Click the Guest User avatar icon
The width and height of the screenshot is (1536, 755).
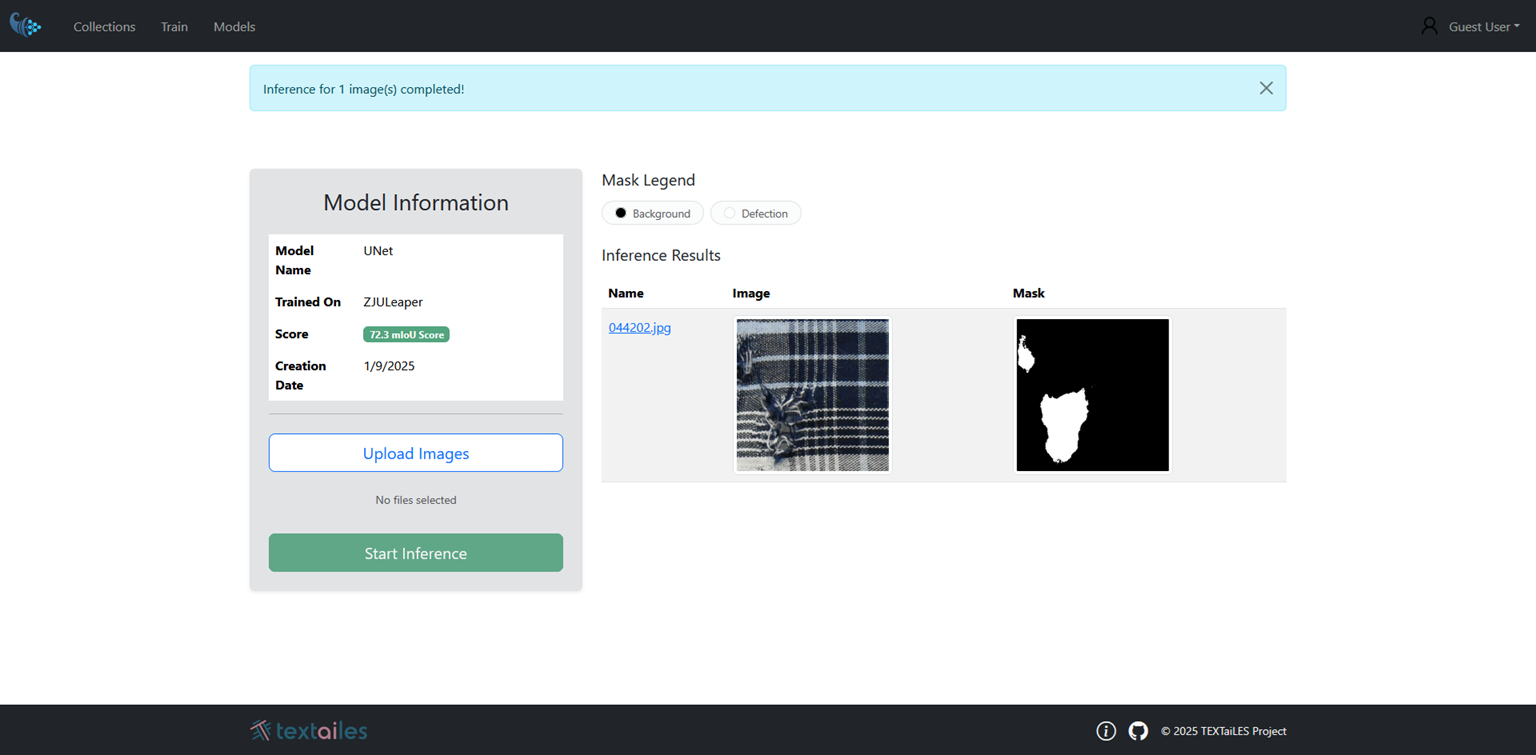coord(1429,26)
